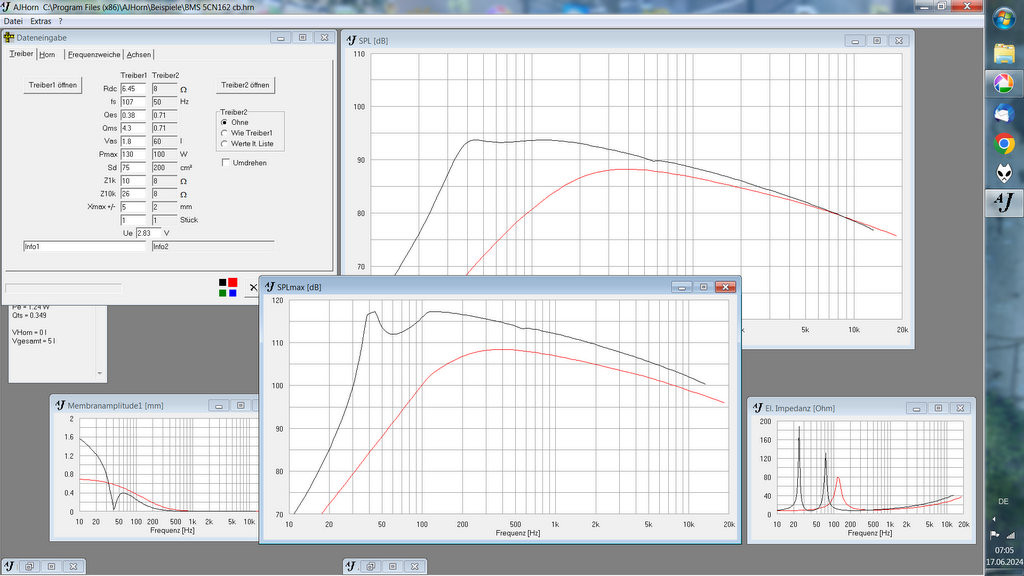Screen dimensions: 1024x576
Task: Select the Werte lt. Liste option
Action: click(x=224, y=144)
